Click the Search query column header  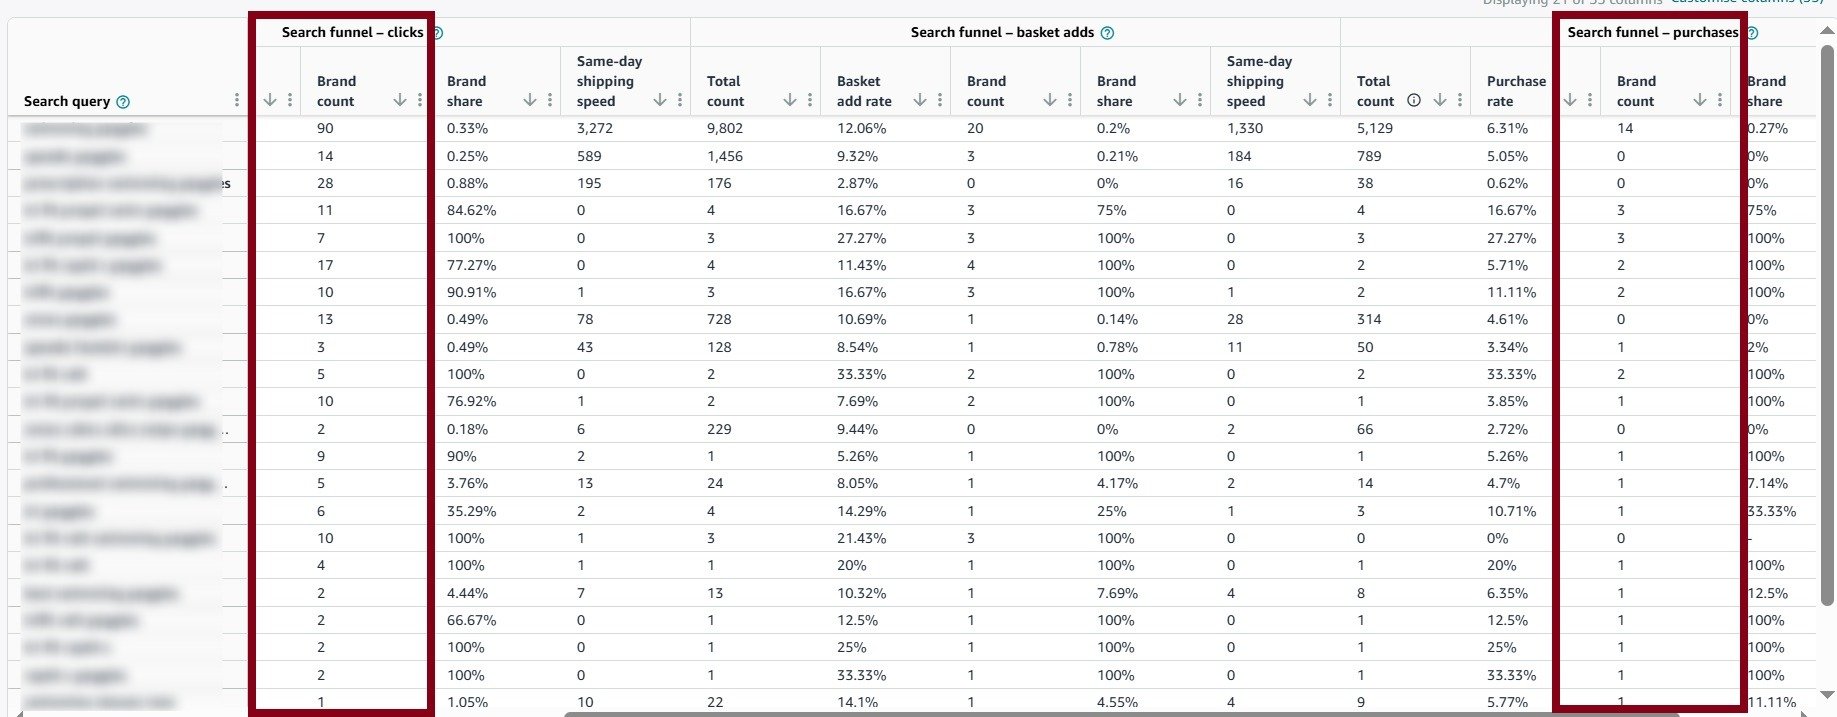click(67, 101)
